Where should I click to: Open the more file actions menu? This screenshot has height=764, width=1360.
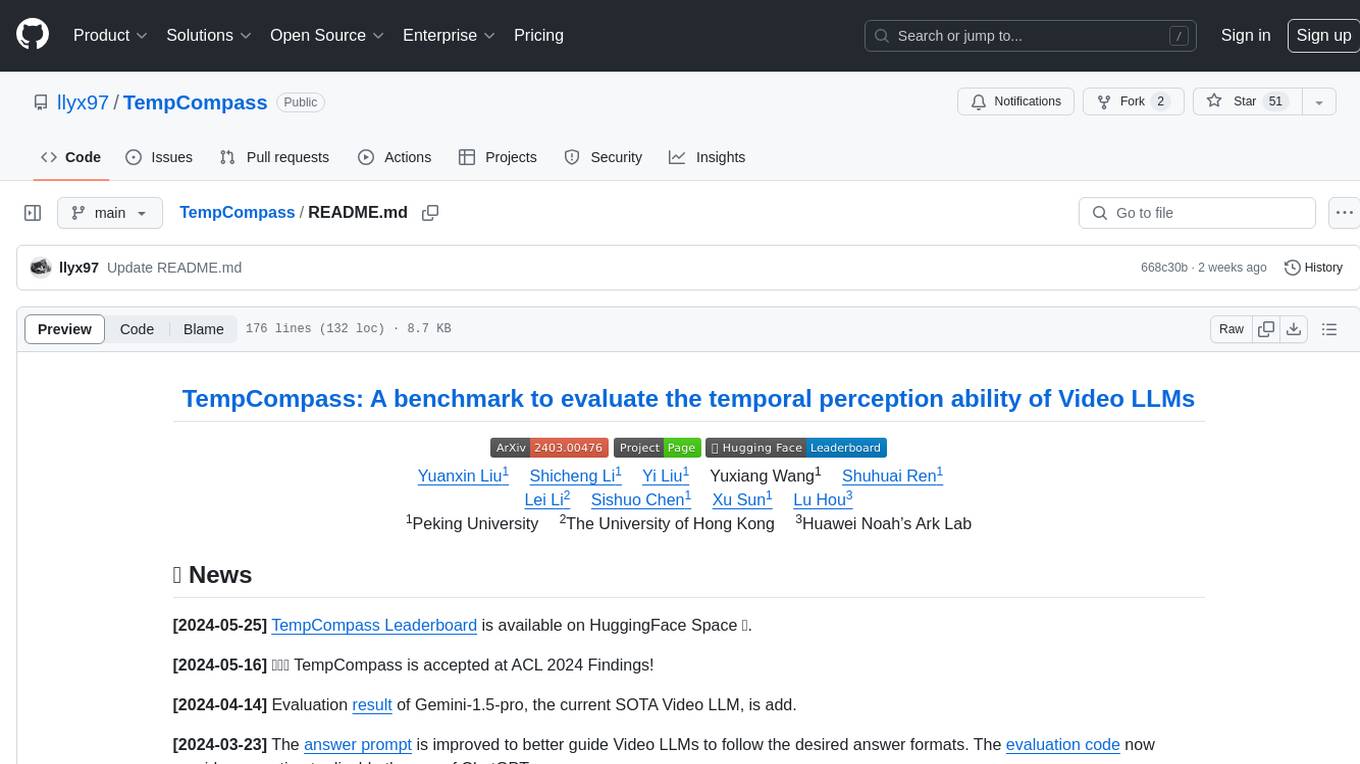pos(1344,213)
